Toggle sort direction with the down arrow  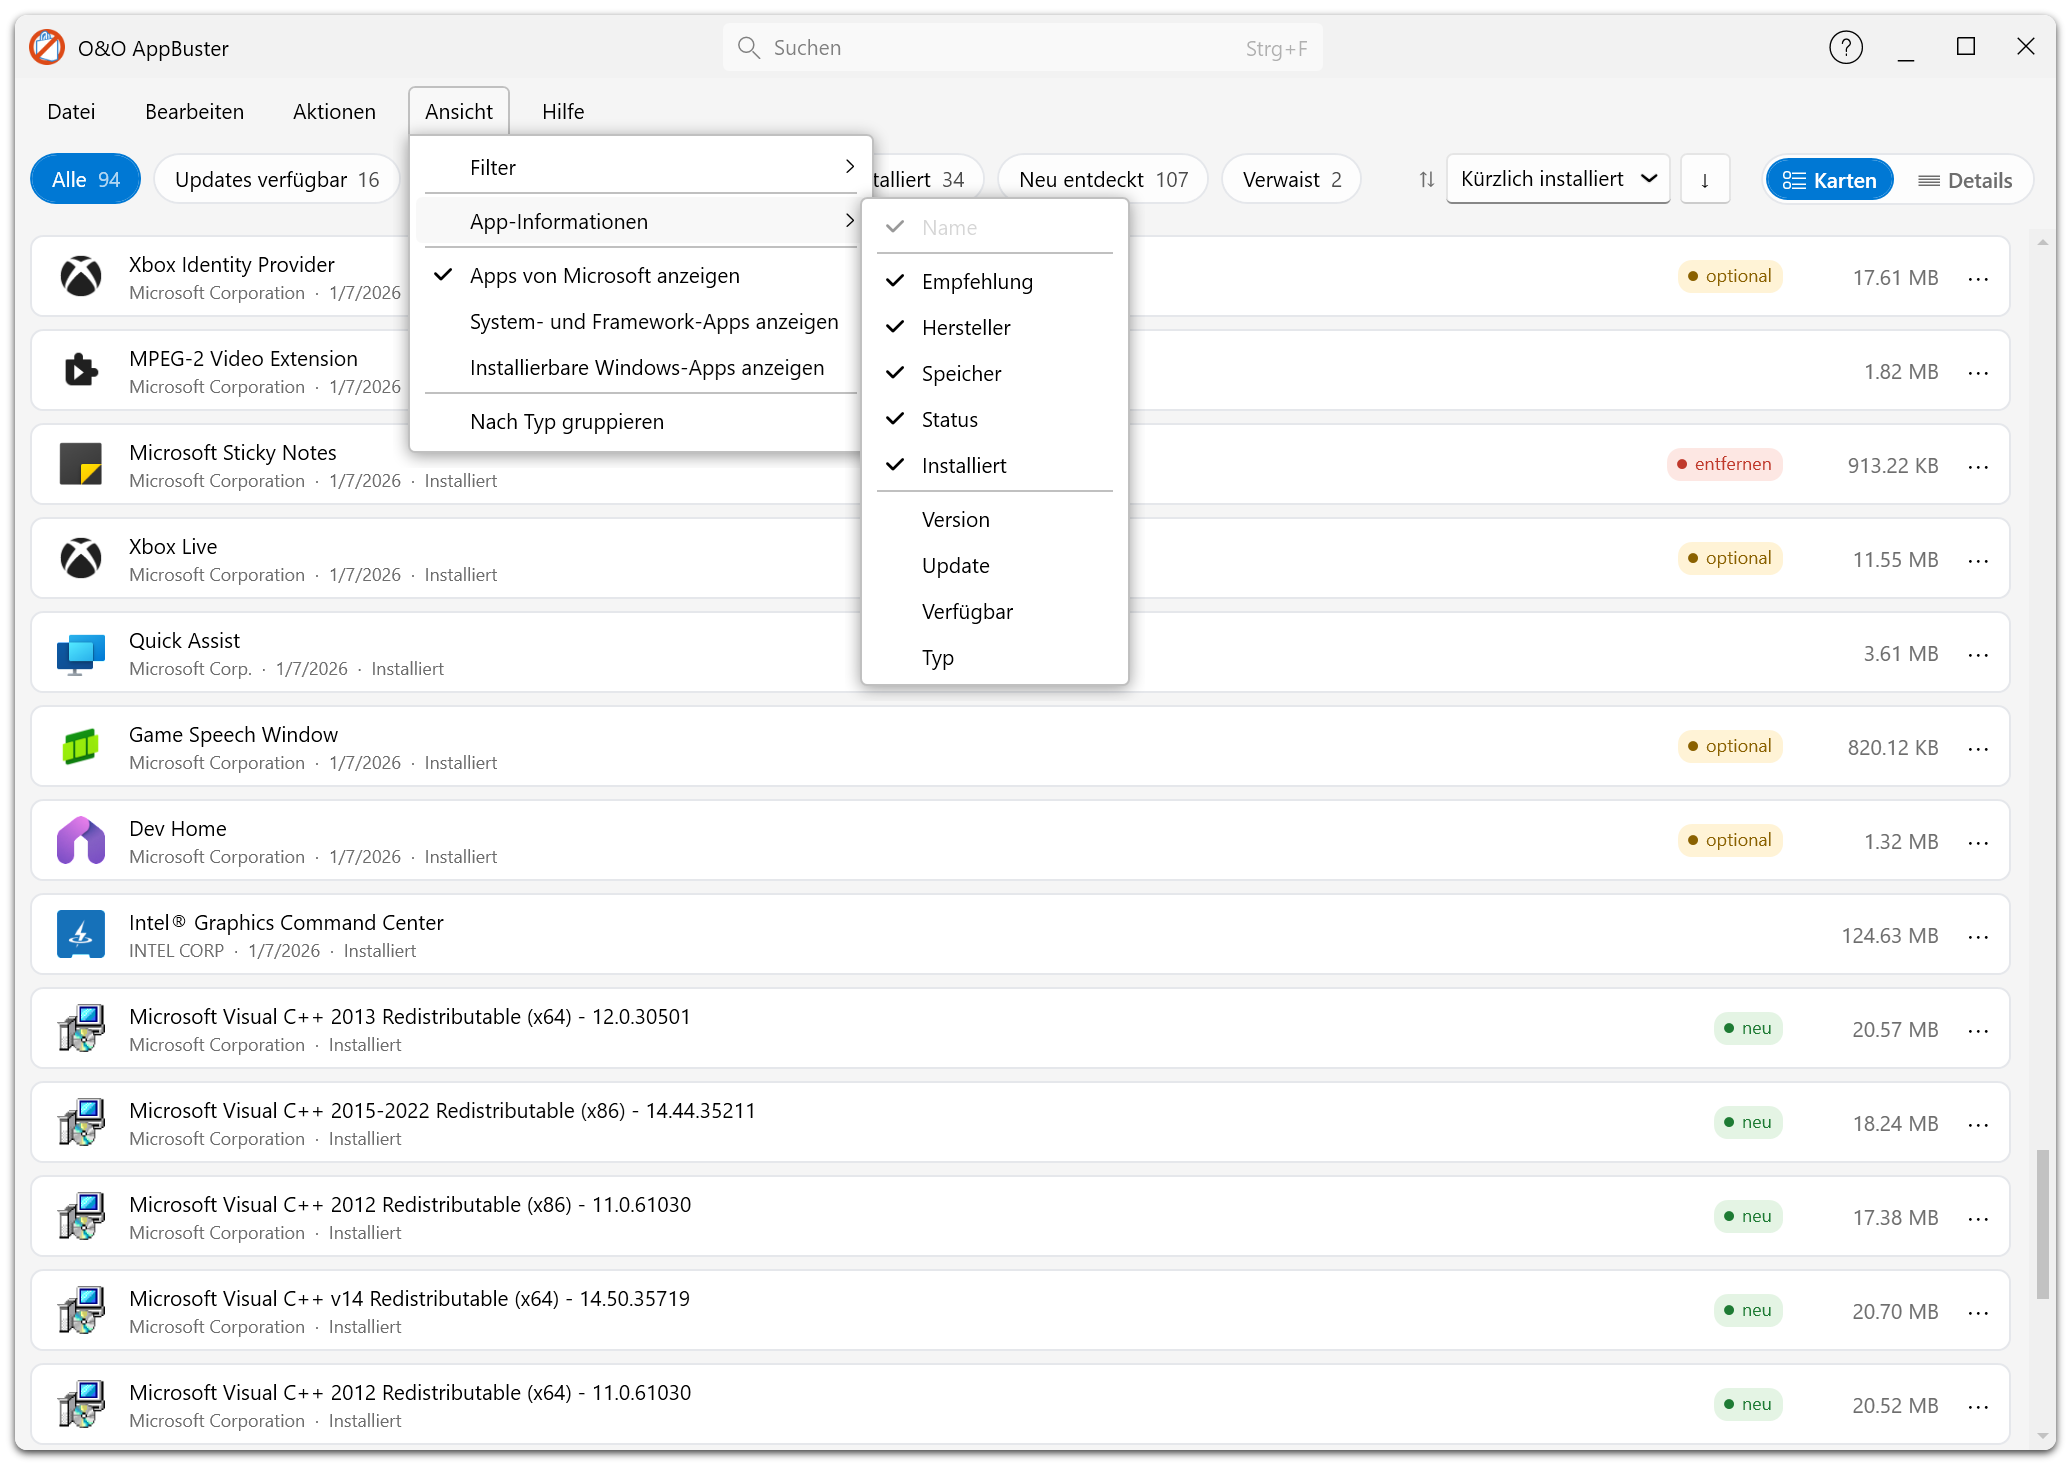[1705, 180]
